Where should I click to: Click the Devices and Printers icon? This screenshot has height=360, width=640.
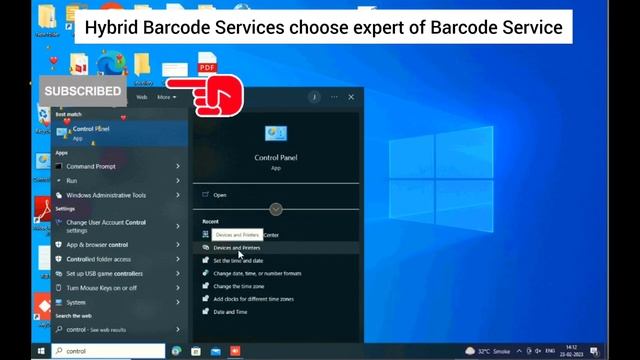click(x=206, y=247)
